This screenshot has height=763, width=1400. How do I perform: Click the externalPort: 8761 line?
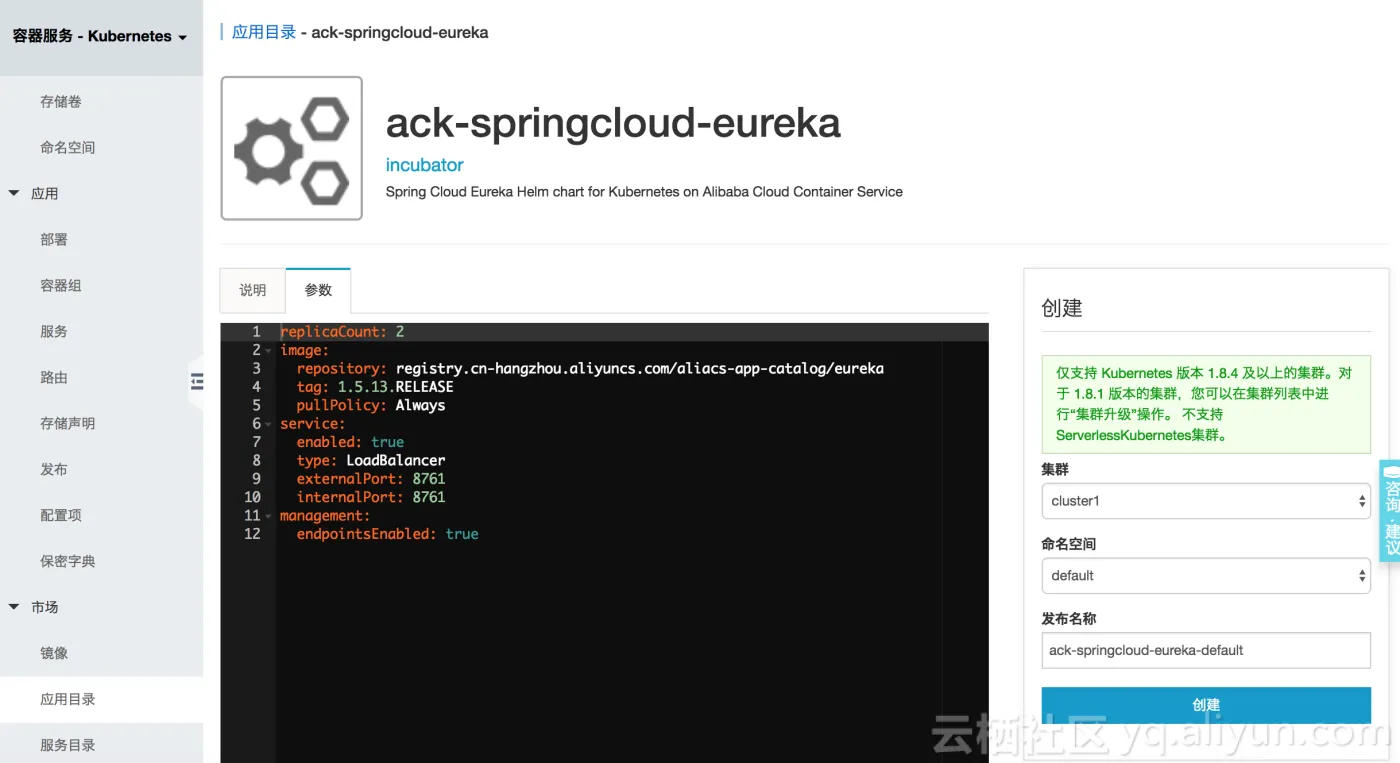(x=371, y=479)
